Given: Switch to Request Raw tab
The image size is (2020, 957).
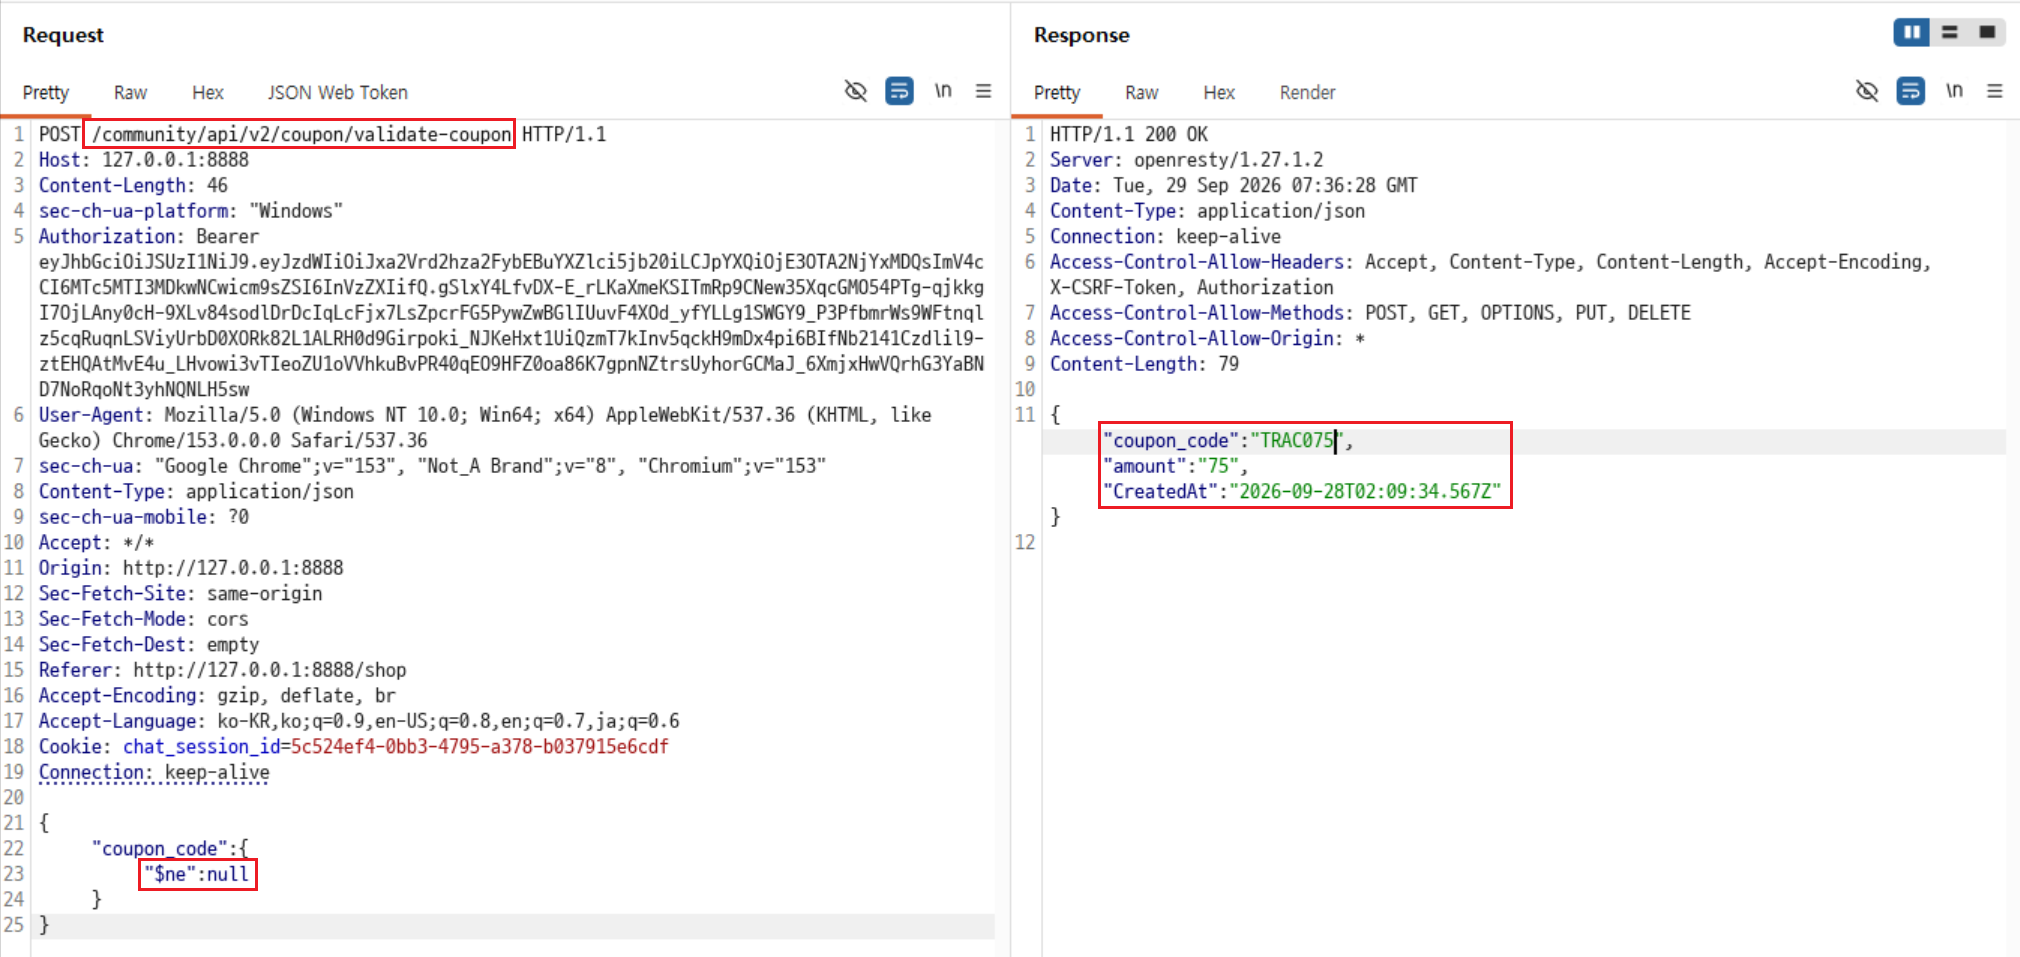Looking at the screenshot, I should [130, 92].
